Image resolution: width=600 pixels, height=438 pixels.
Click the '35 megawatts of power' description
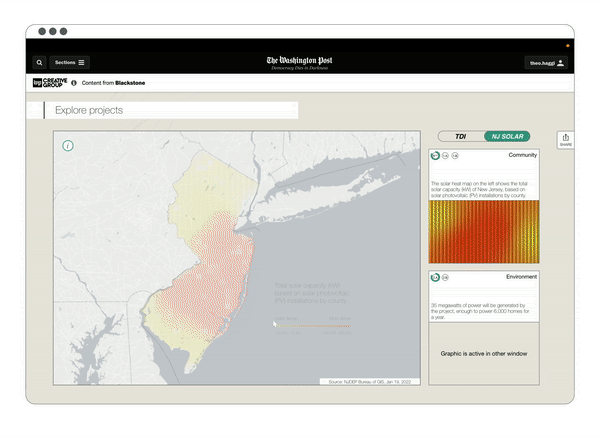click(x=480, y=311)
